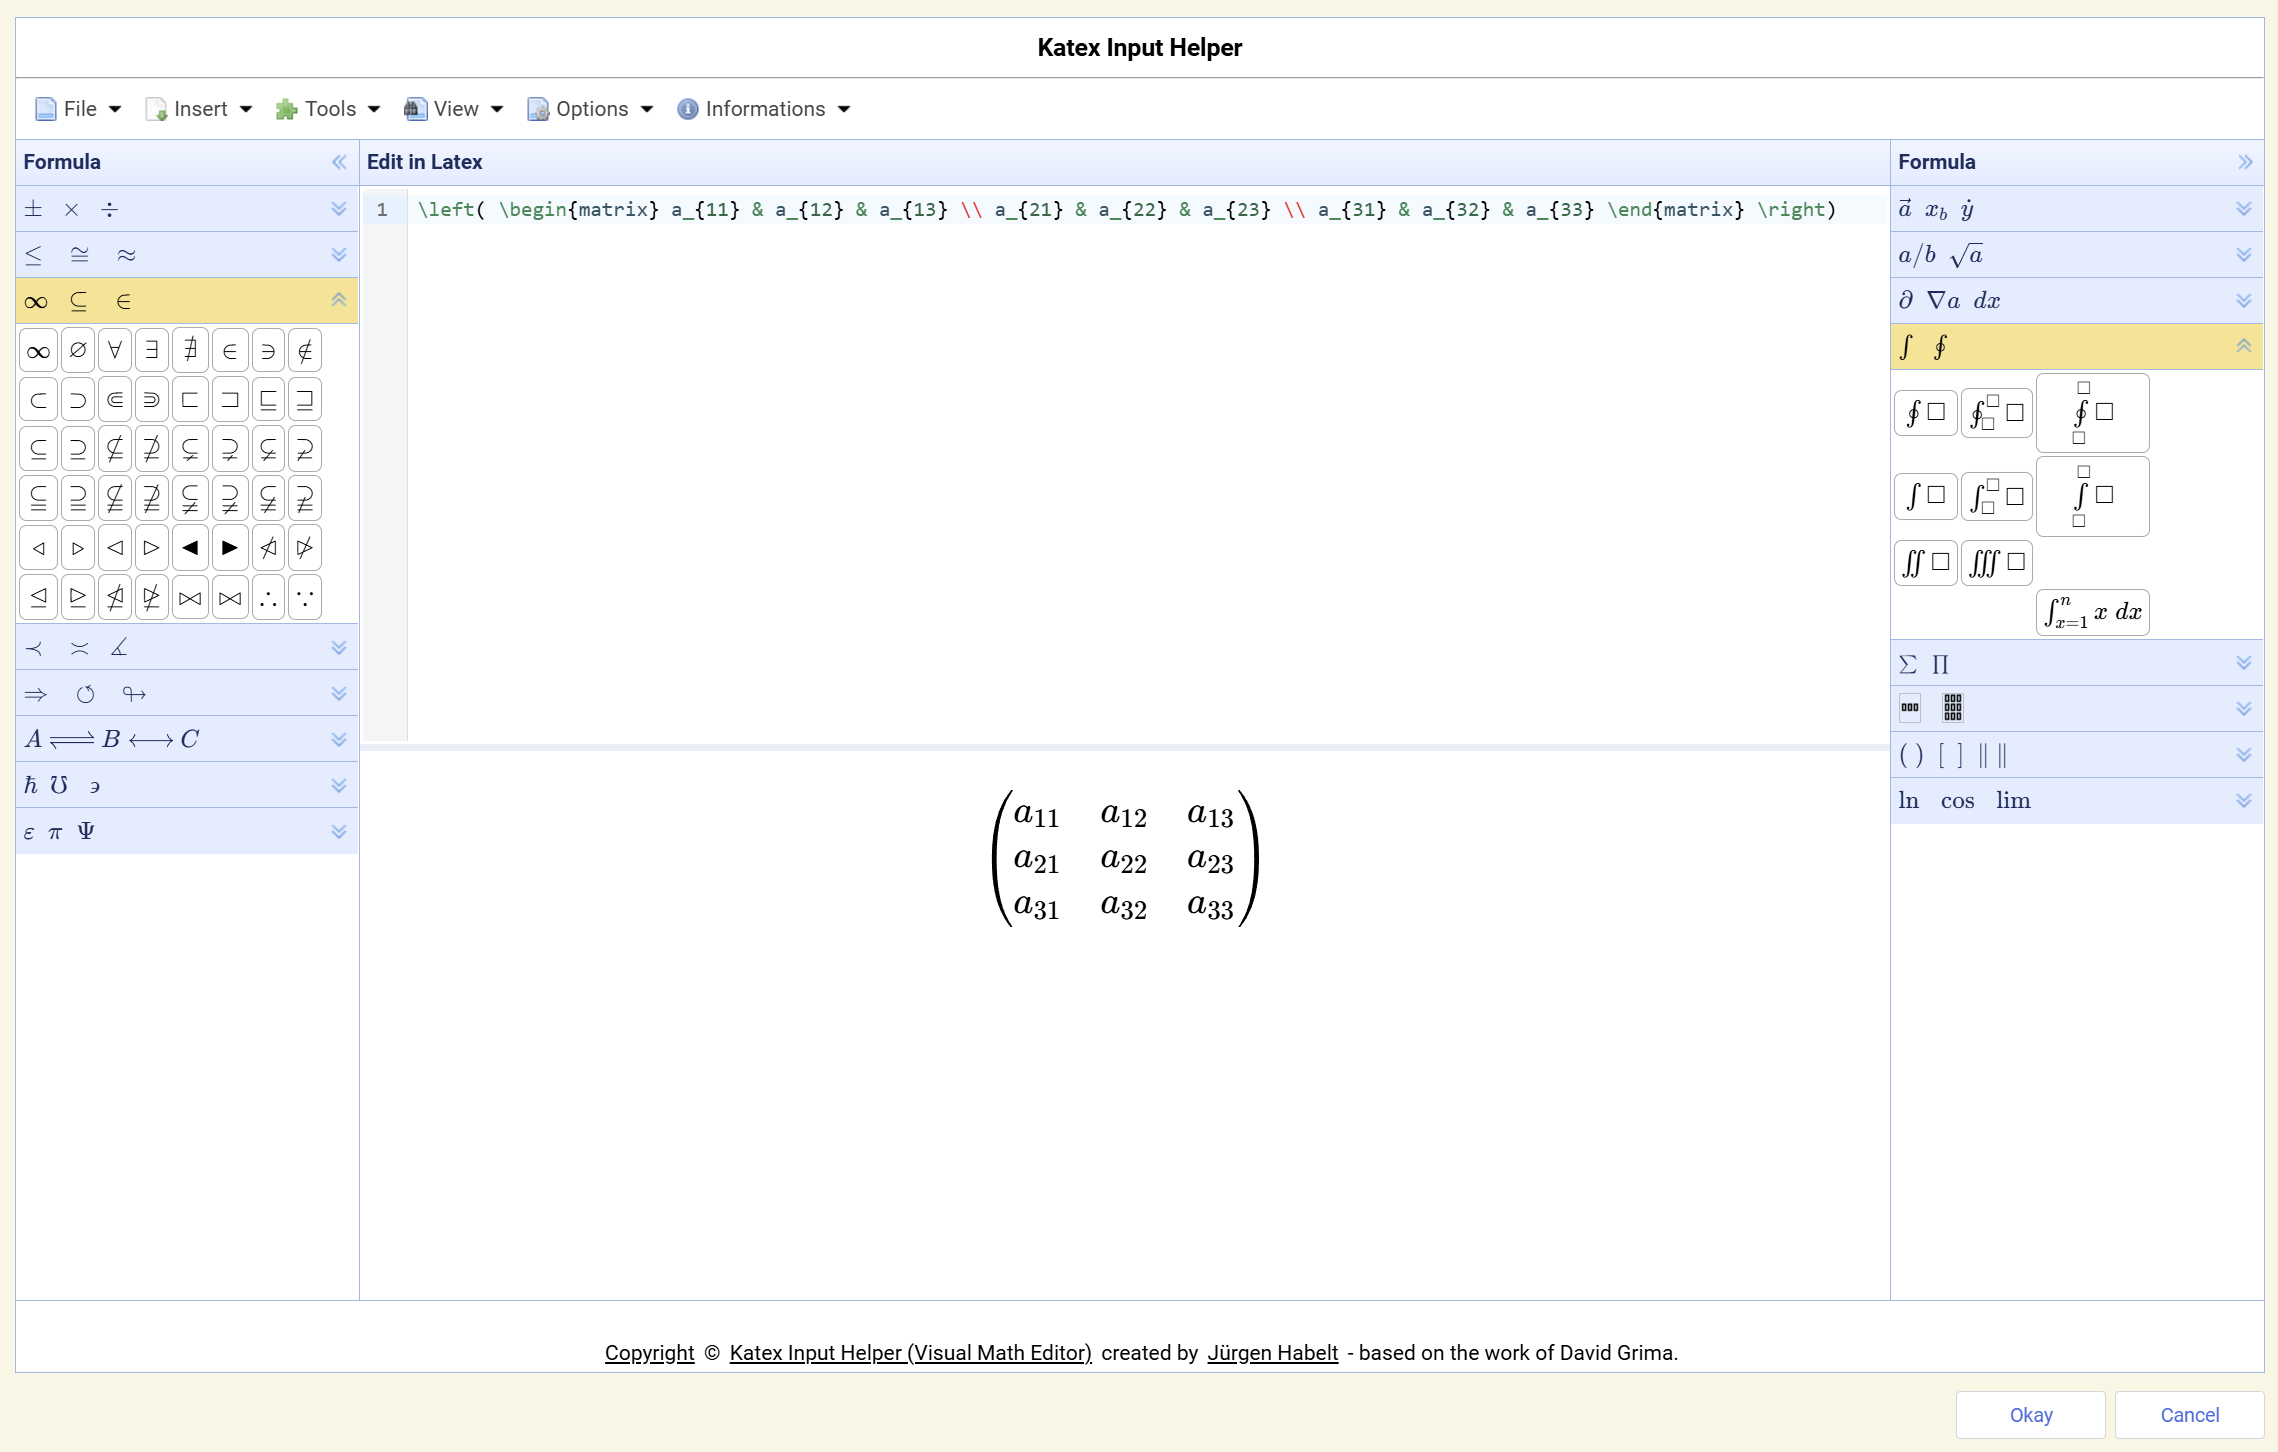2278x1452 pixels.
Task: Insert the filled right triangle symbol
Action: (230, 548)
